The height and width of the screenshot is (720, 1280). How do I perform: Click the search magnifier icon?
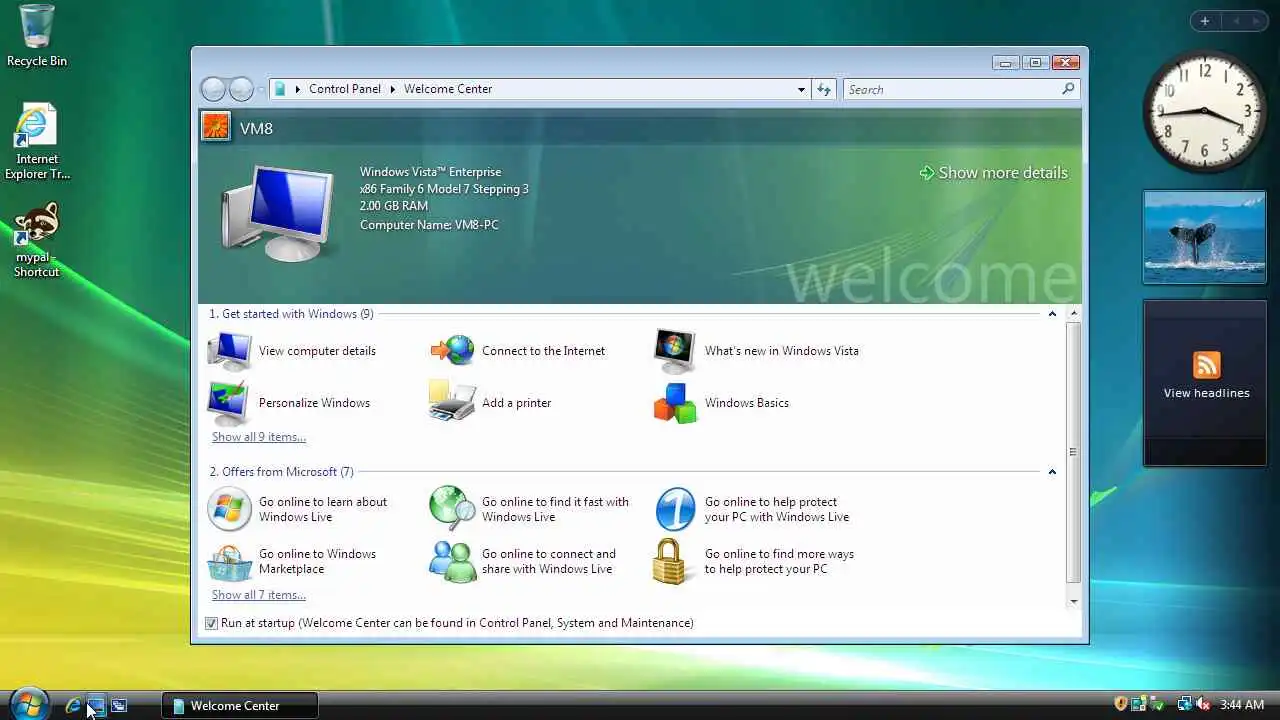click(1068, 89)
